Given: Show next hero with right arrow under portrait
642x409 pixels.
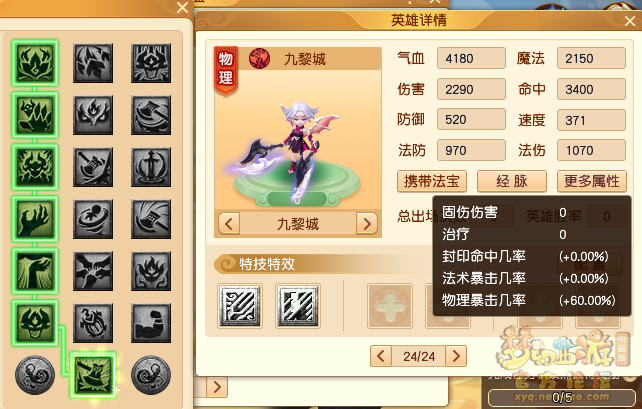Looking at the screenshot, I should tap(367, 224).
